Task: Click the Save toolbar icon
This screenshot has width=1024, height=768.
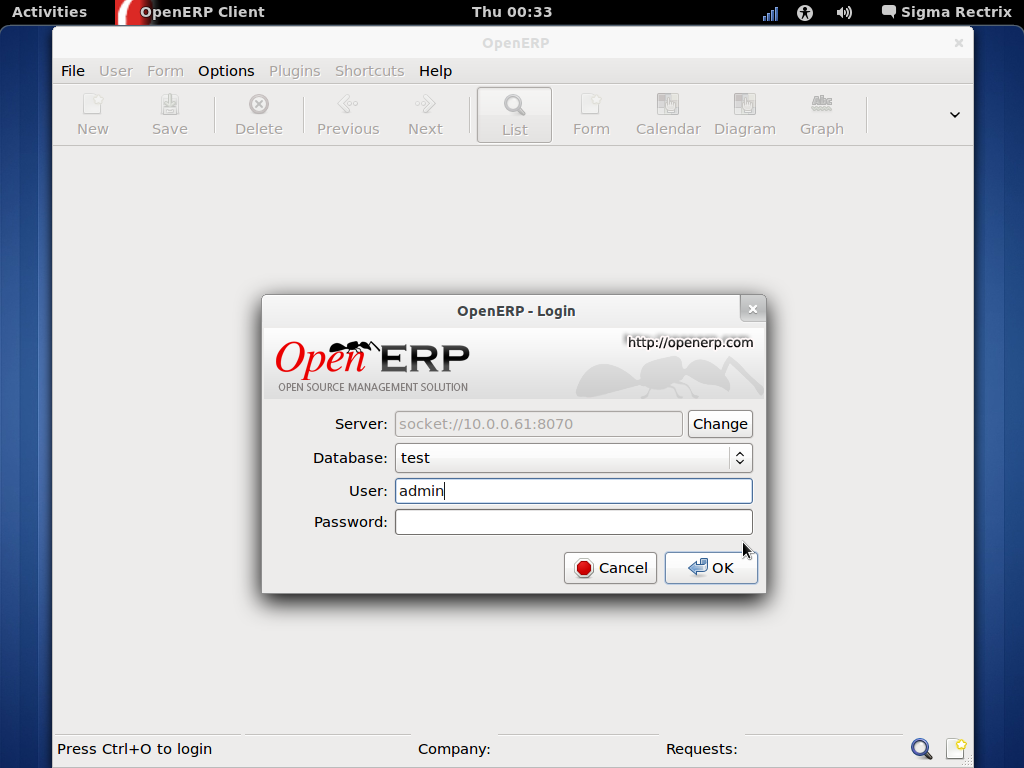Action: click(x=170, y=115)
